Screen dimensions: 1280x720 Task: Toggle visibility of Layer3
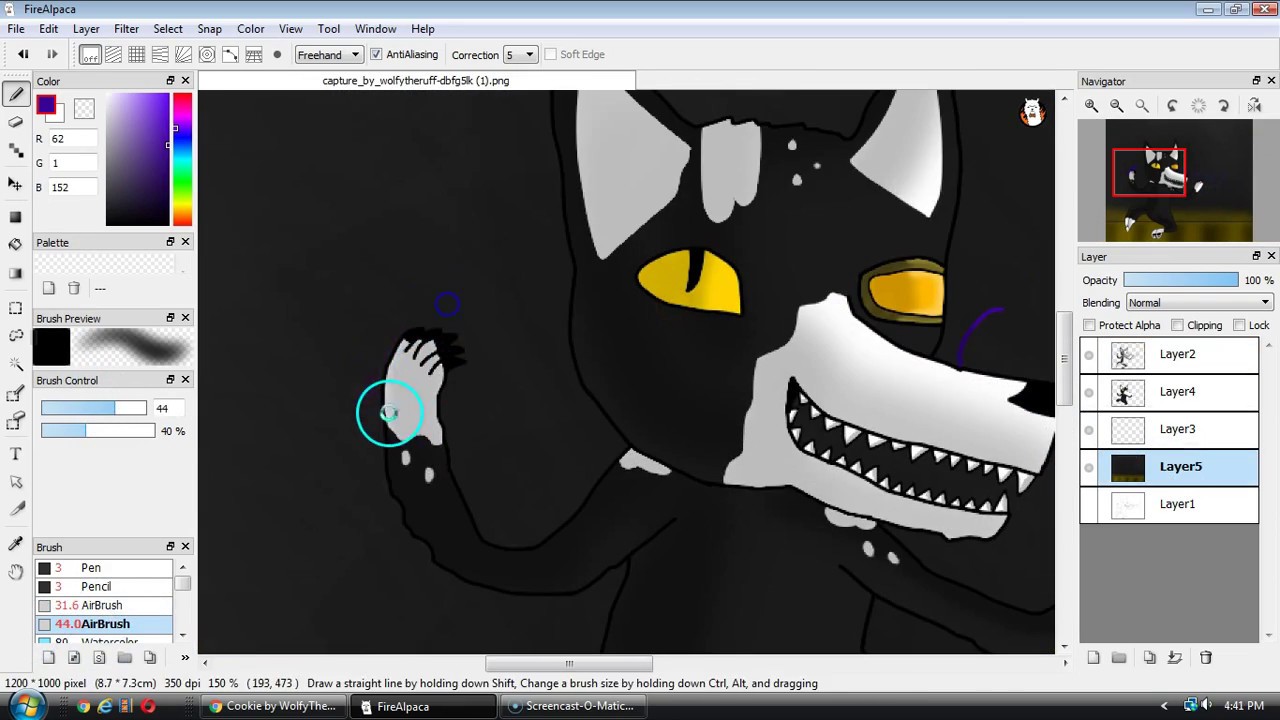(1089, 430)
